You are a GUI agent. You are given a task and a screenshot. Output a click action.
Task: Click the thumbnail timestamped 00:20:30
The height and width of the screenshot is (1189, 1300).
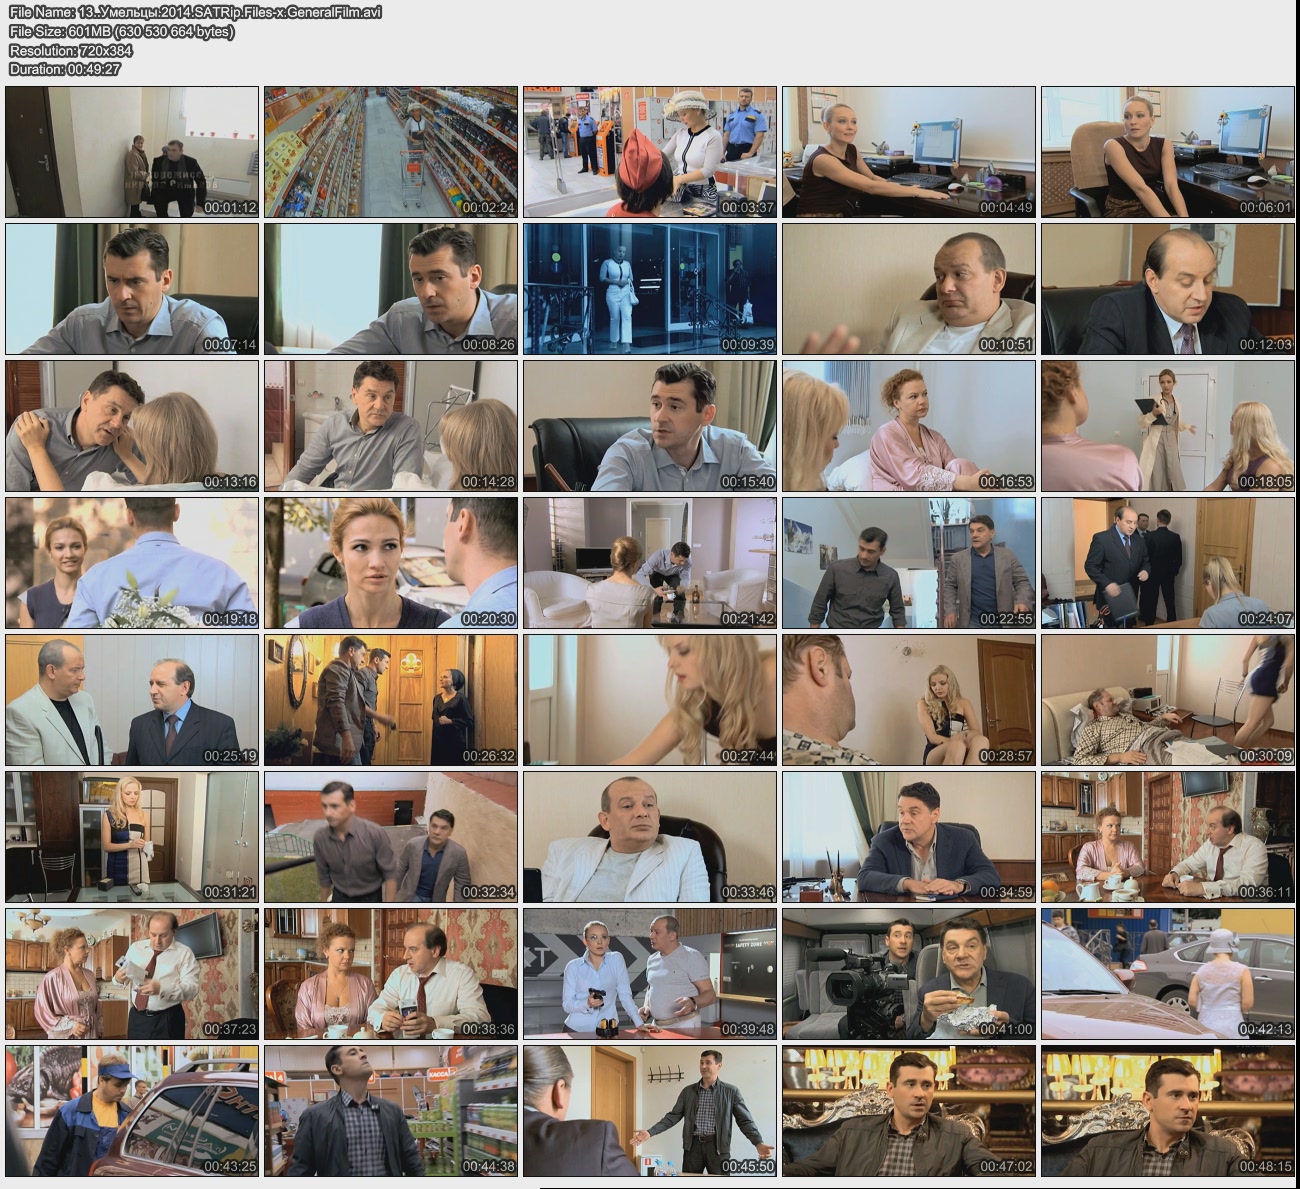[391, 563]
